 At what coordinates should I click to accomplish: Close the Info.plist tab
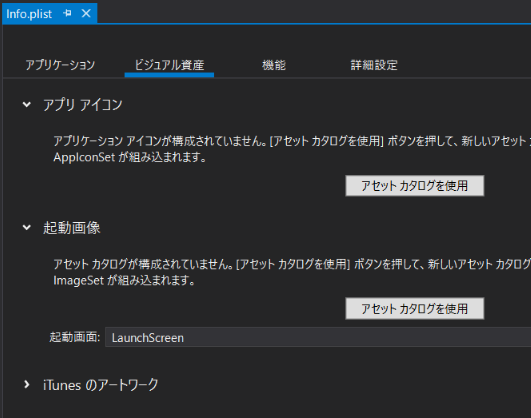coord(86,14)
